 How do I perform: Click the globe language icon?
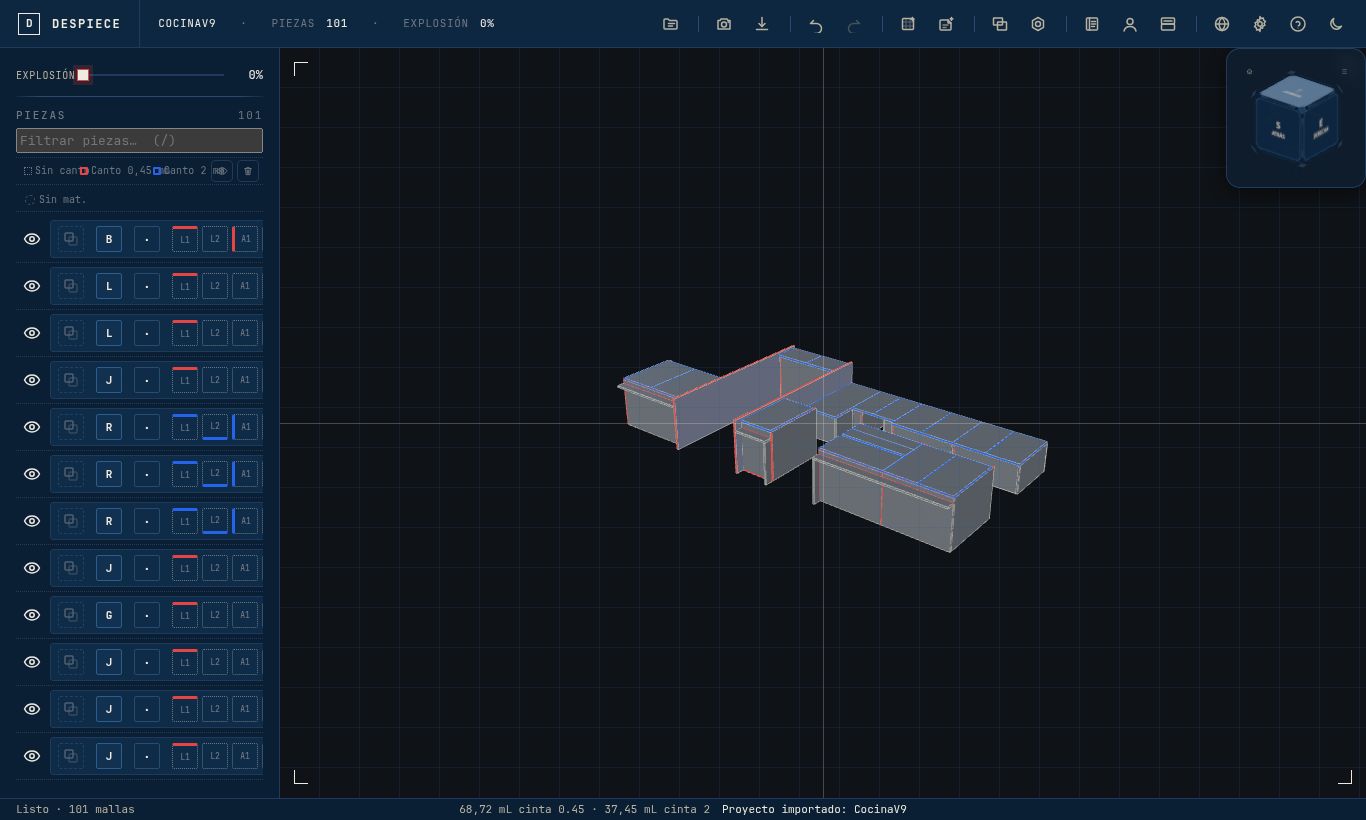(1222, 24)
